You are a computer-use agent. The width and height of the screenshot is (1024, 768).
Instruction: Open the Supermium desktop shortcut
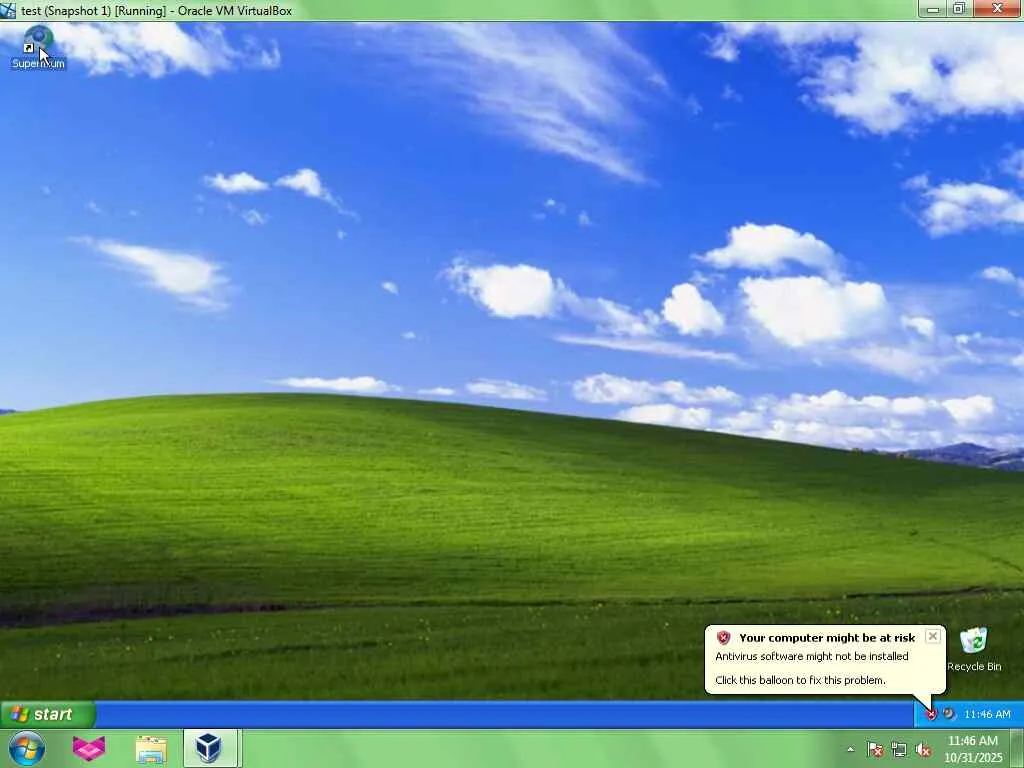pos(38,47)
